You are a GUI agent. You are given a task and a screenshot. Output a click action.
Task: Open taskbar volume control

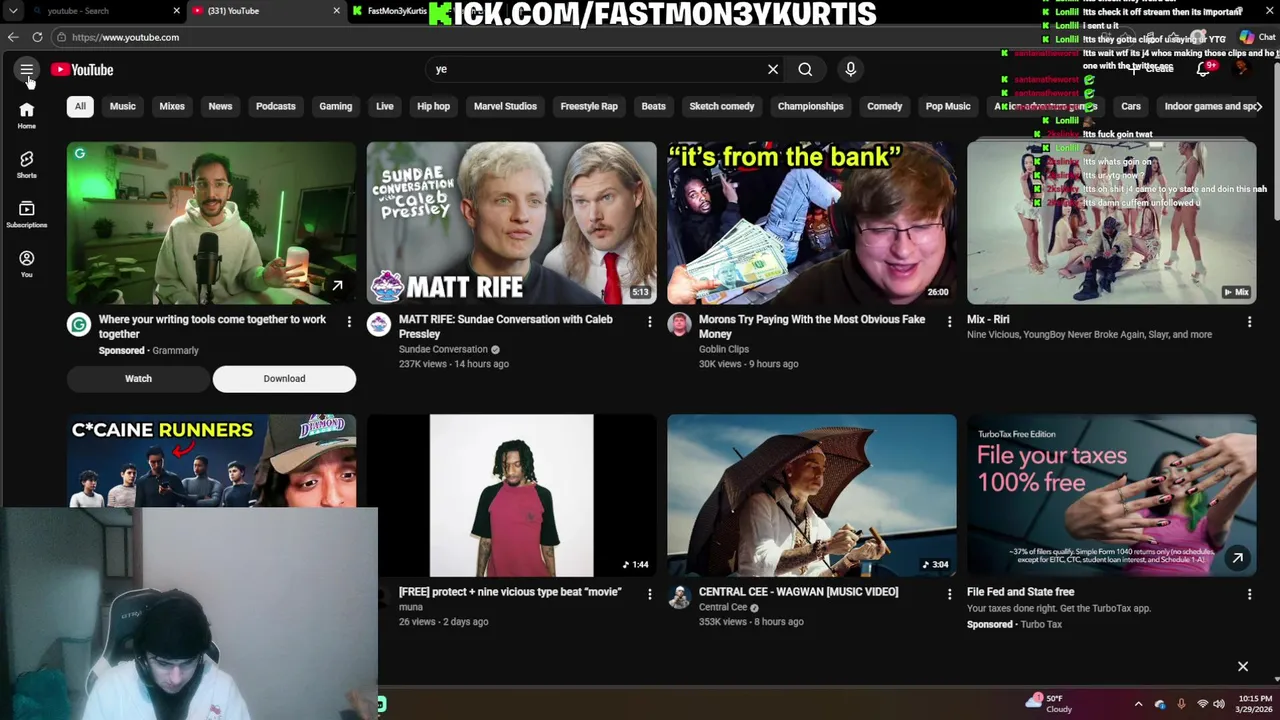click(1219, 704)
